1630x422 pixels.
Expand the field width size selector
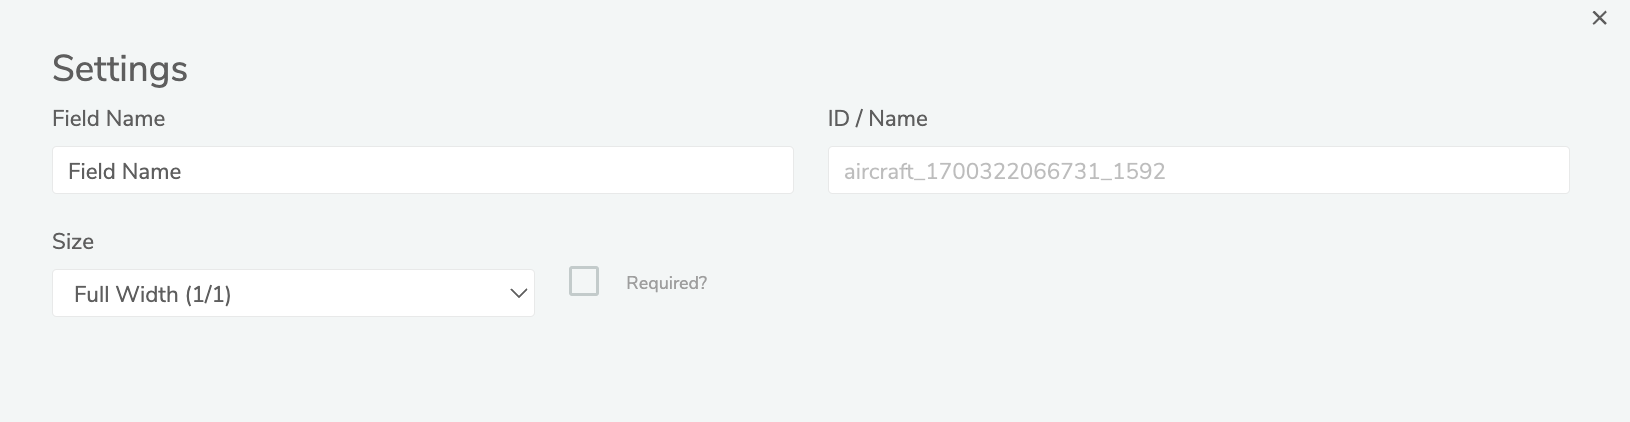(293, 293)
